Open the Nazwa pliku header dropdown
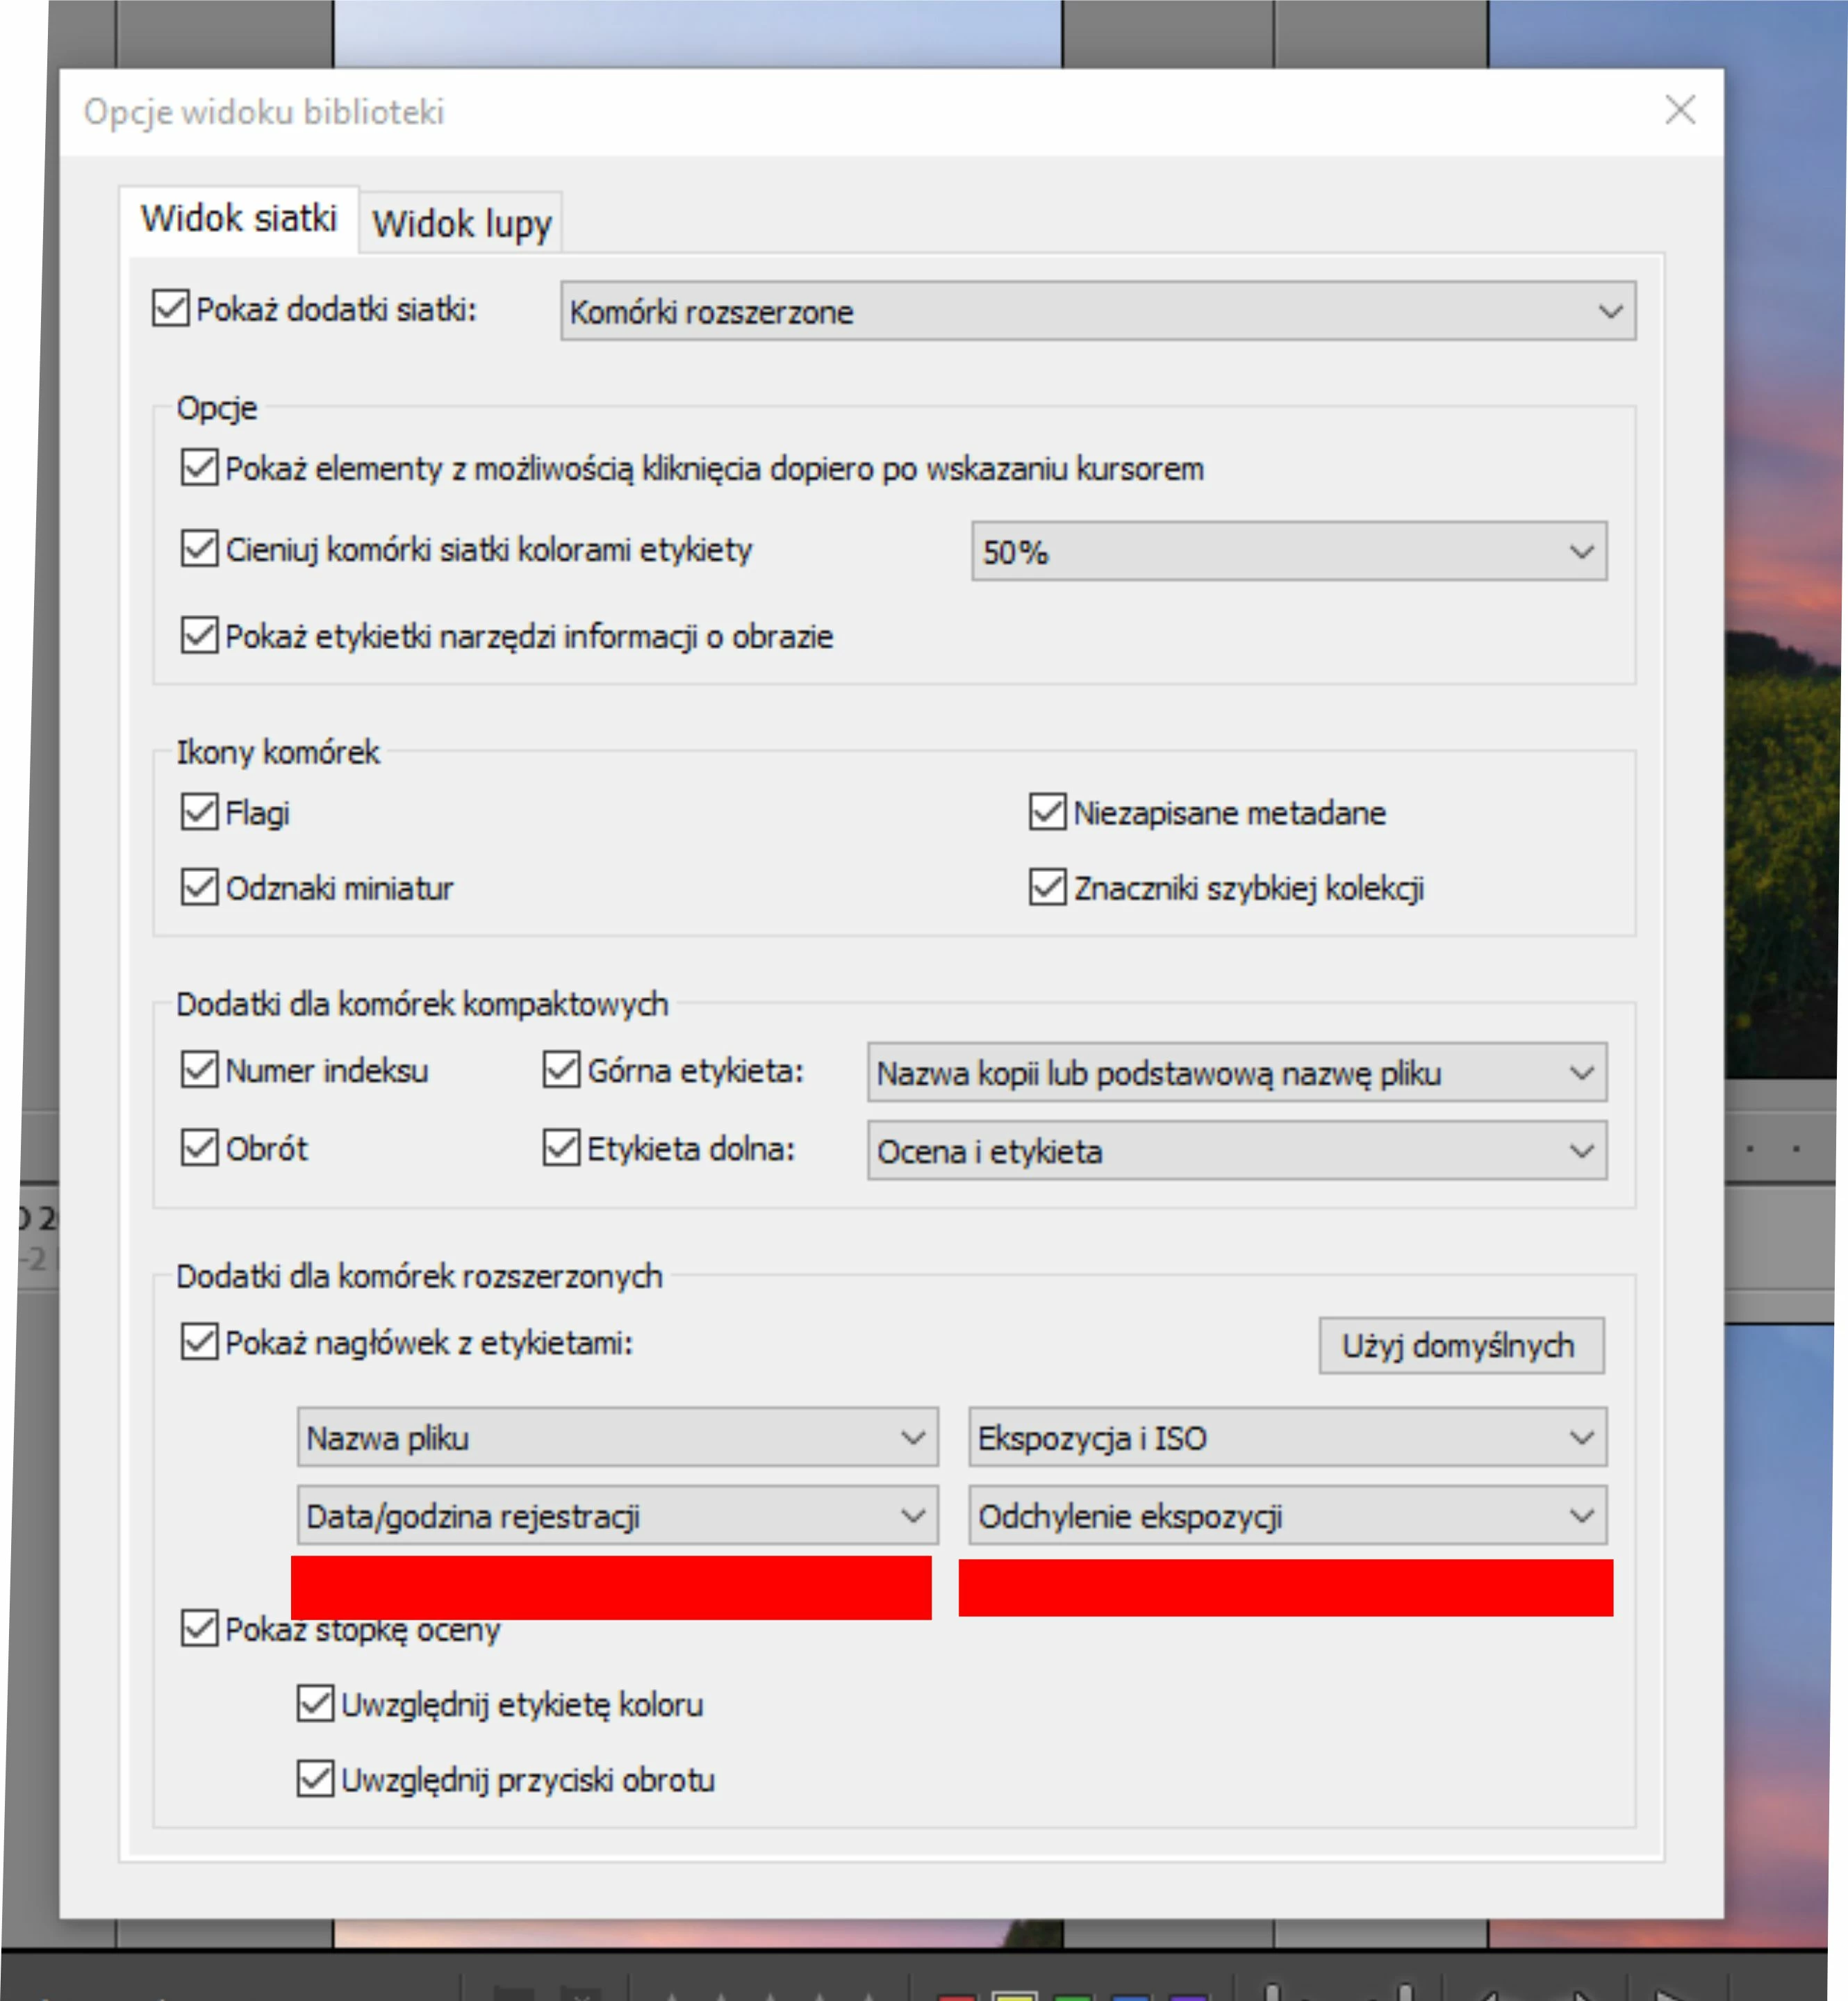The image size is (1848, 2001). click(617, 1438)
